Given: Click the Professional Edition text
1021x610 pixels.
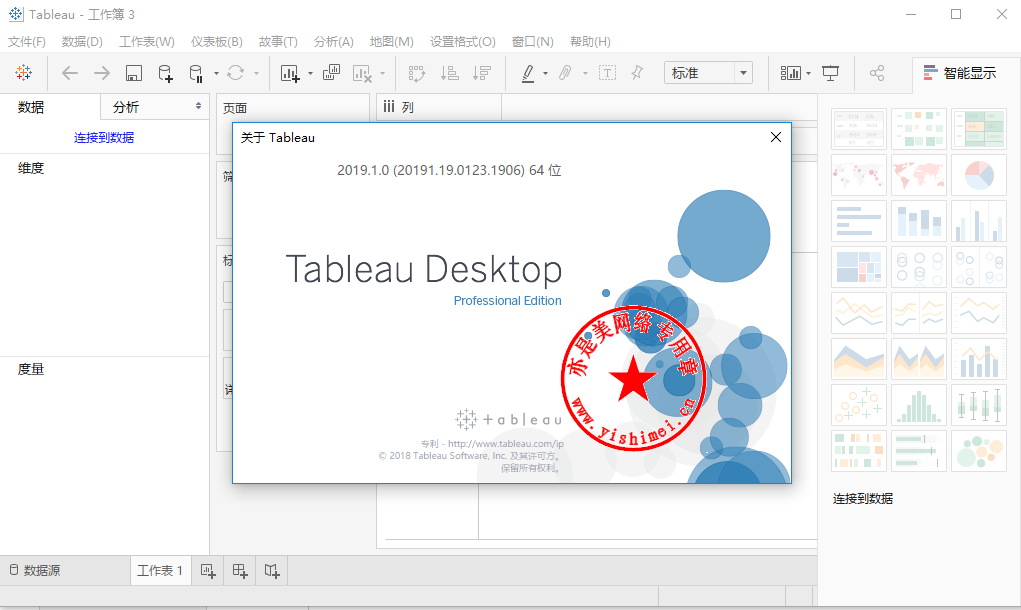Looking at the screenshot, I should (507, 301).
